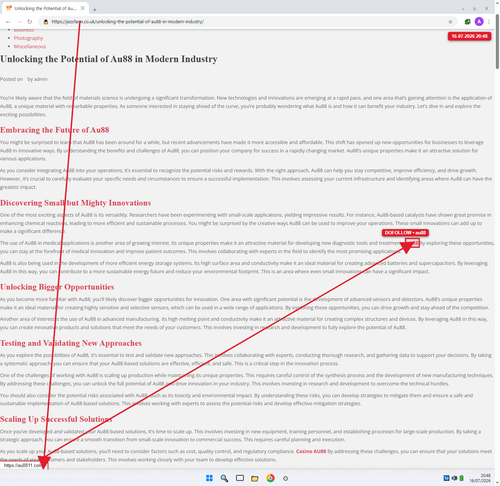This screenshot has height=486, width=500.
Task: Click the page's vertical scrollbar thumb
Action: pos(497,42)
